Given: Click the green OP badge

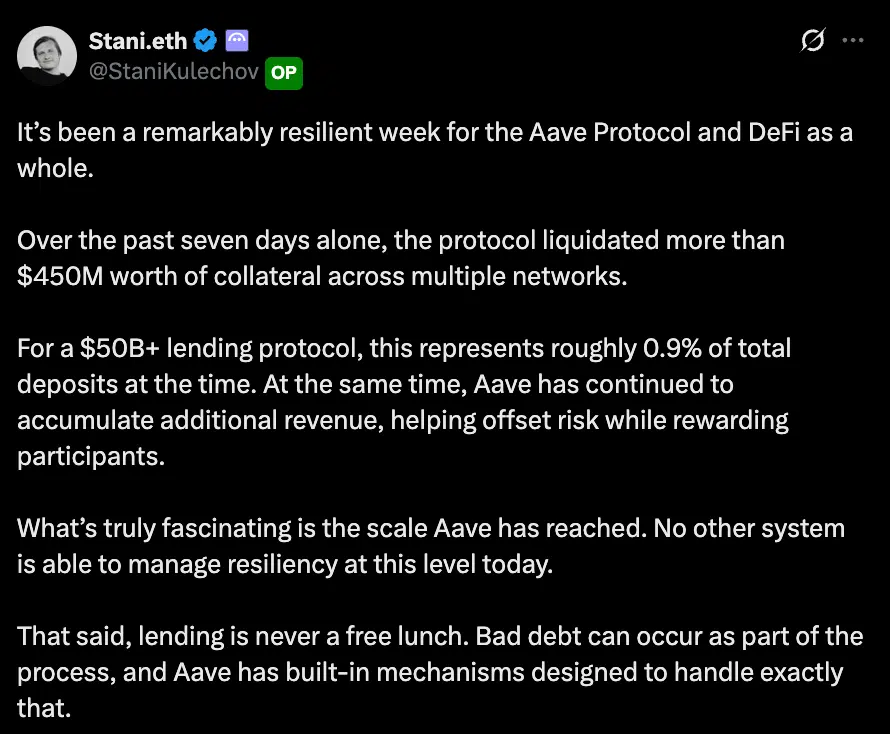Looking at the screenshot, I should click(284, 73).
